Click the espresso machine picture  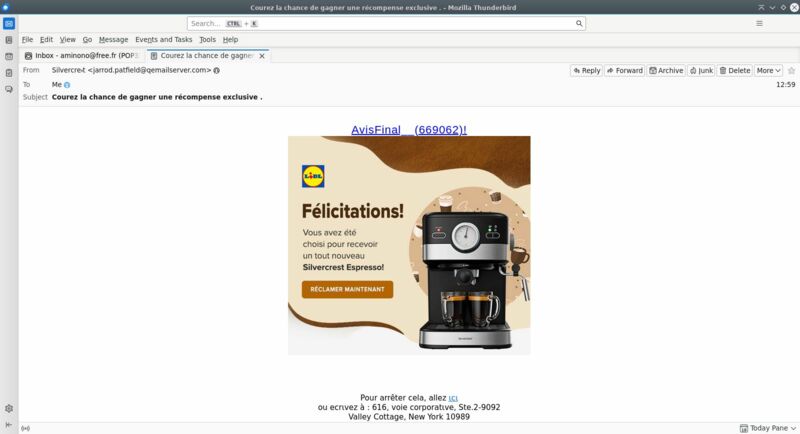[465, 279]
